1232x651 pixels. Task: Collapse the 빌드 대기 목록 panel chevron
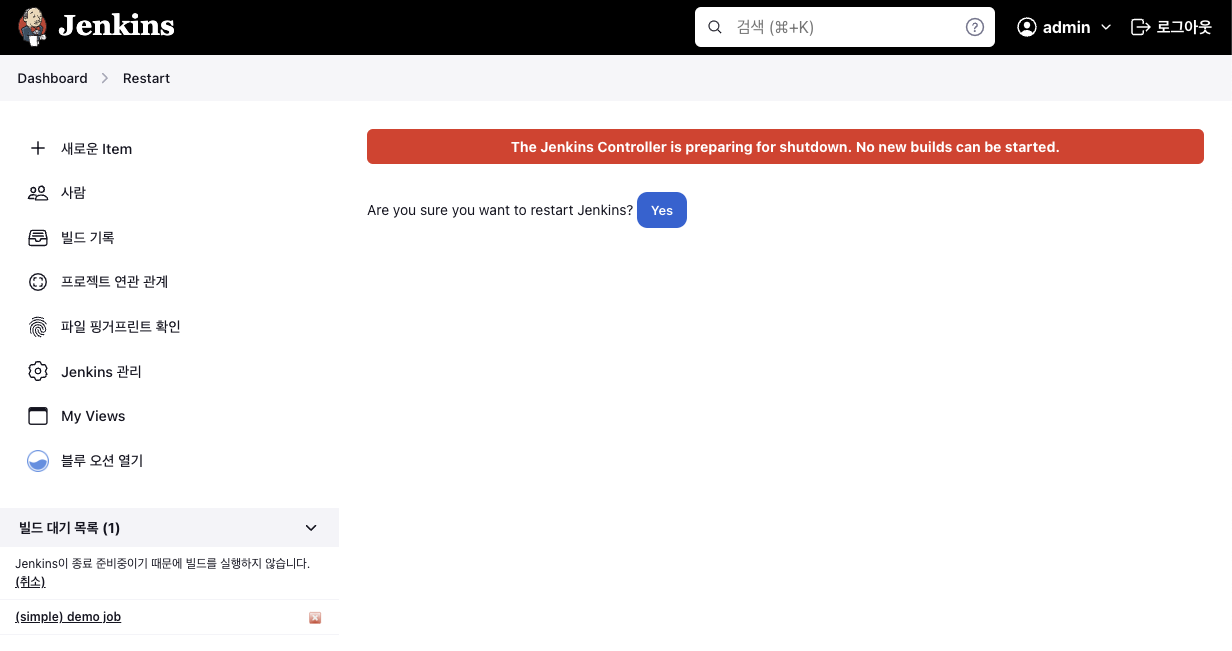pyautogui.click(x=311, y=528)
